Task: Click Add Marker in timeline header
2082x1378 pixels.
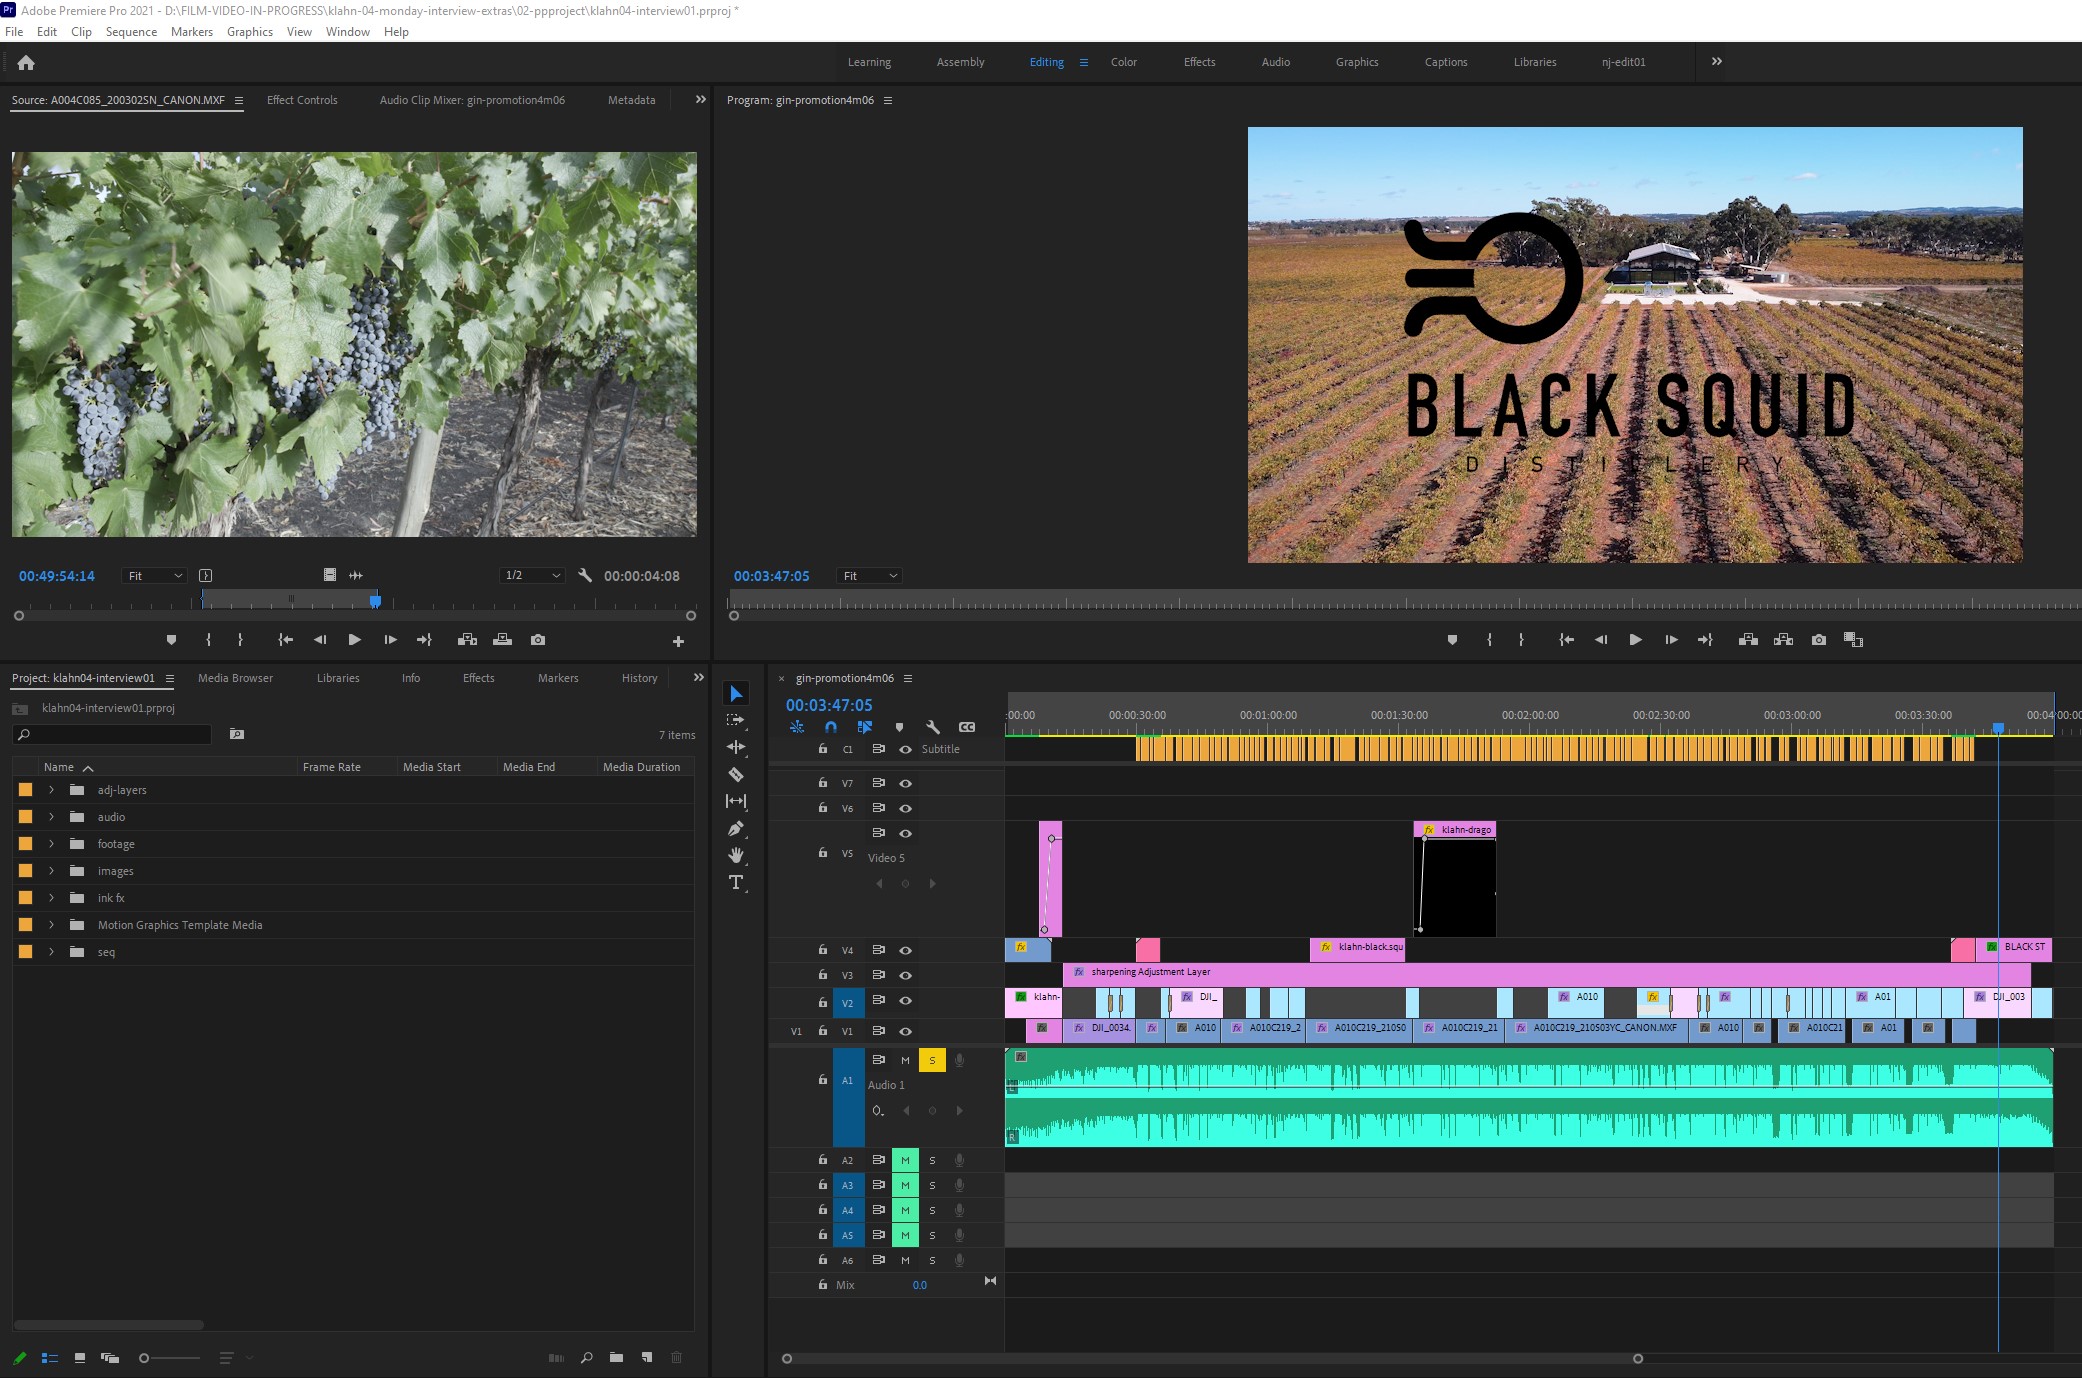Action: [899, 727]
